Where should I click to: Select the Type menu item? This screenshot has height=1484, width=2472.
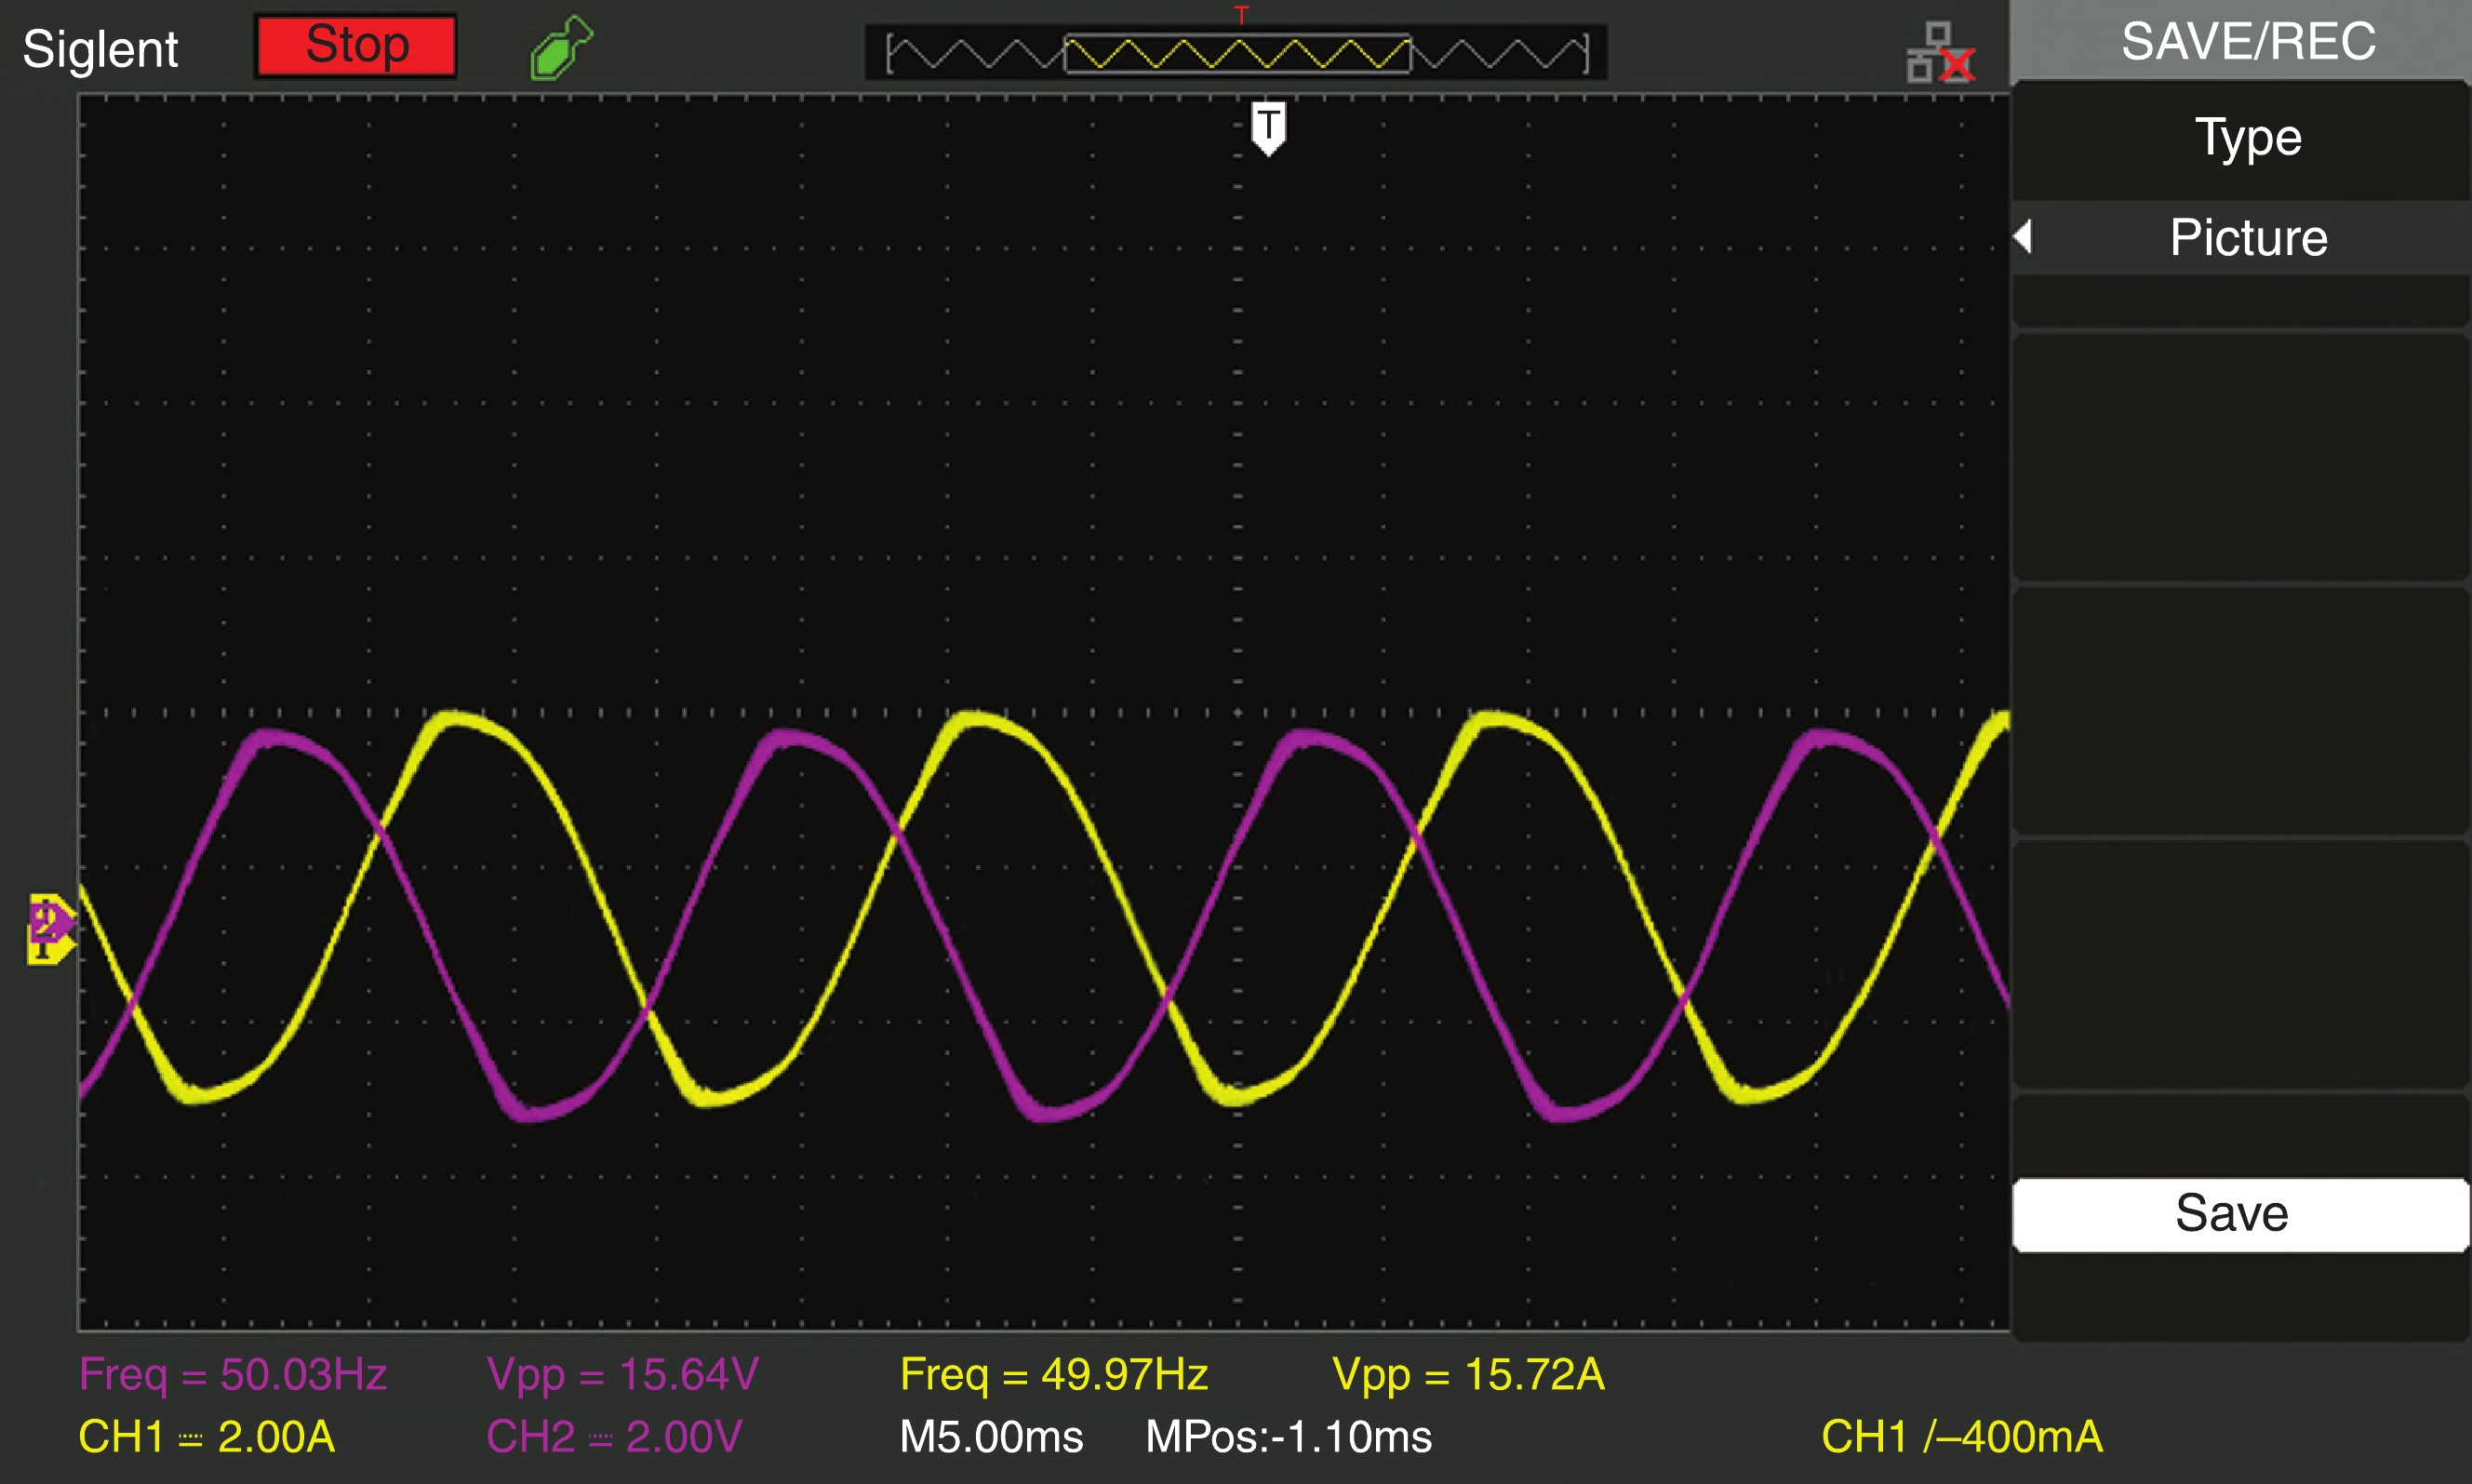click(2247, 138)
